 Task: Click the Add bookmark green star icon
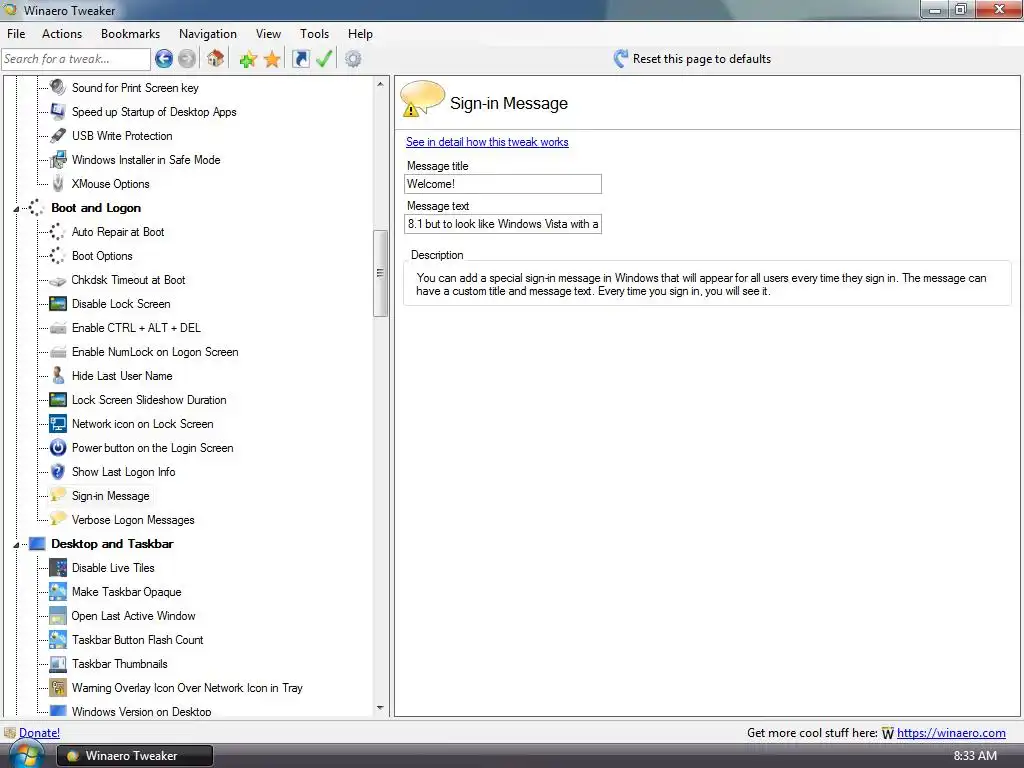coord(248,59)
